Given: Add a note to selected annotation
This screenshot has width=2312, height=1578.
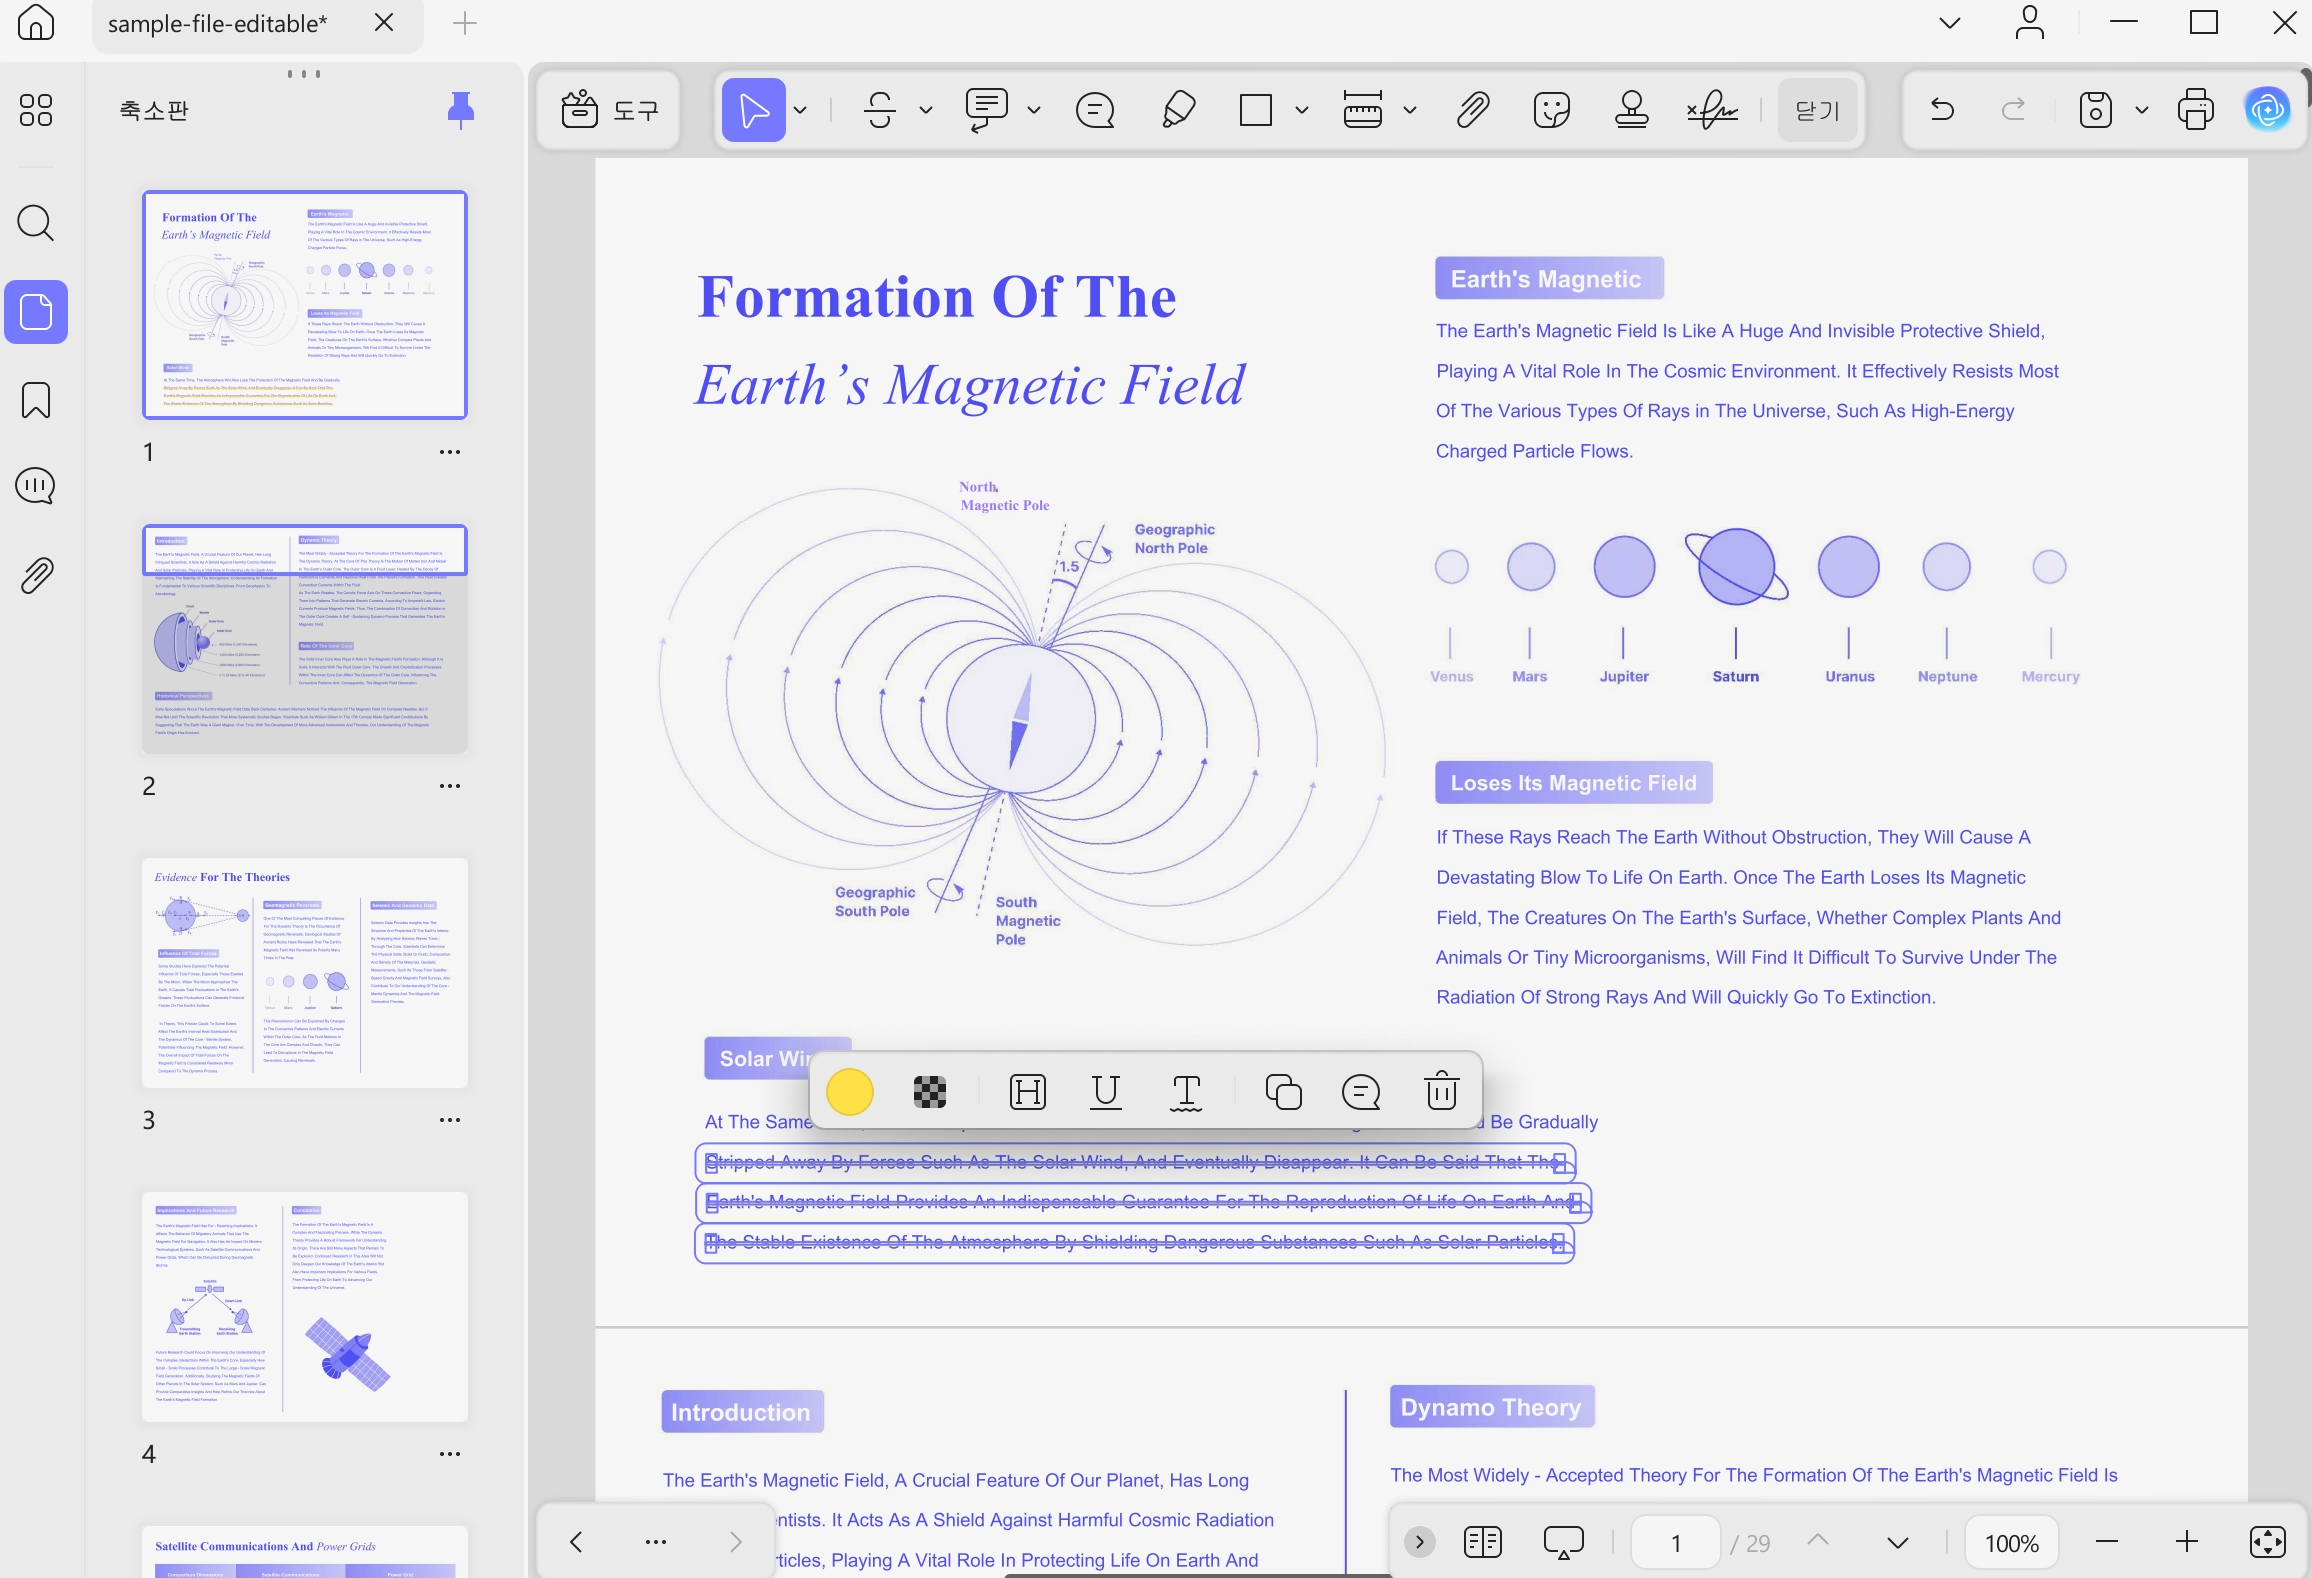Looking at the screenshot, I should (x=1361, y=1092).
